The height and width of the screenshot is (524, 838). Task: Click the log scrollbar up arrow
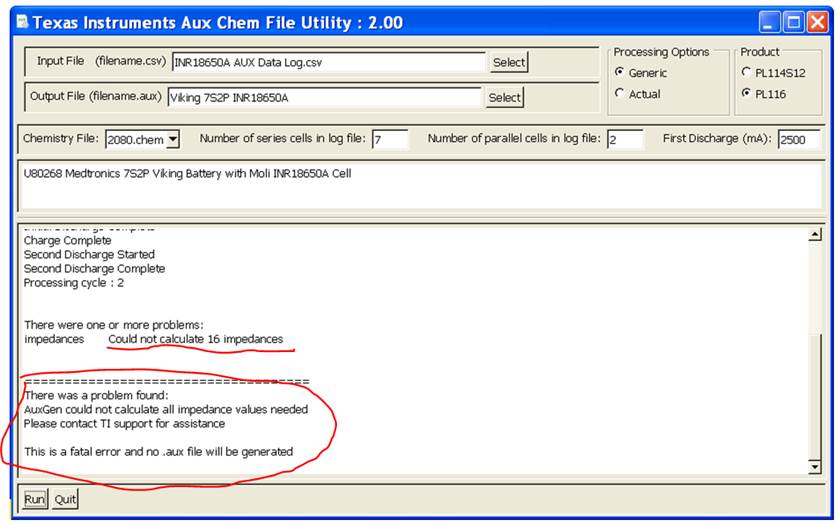[x=814, y=234]
